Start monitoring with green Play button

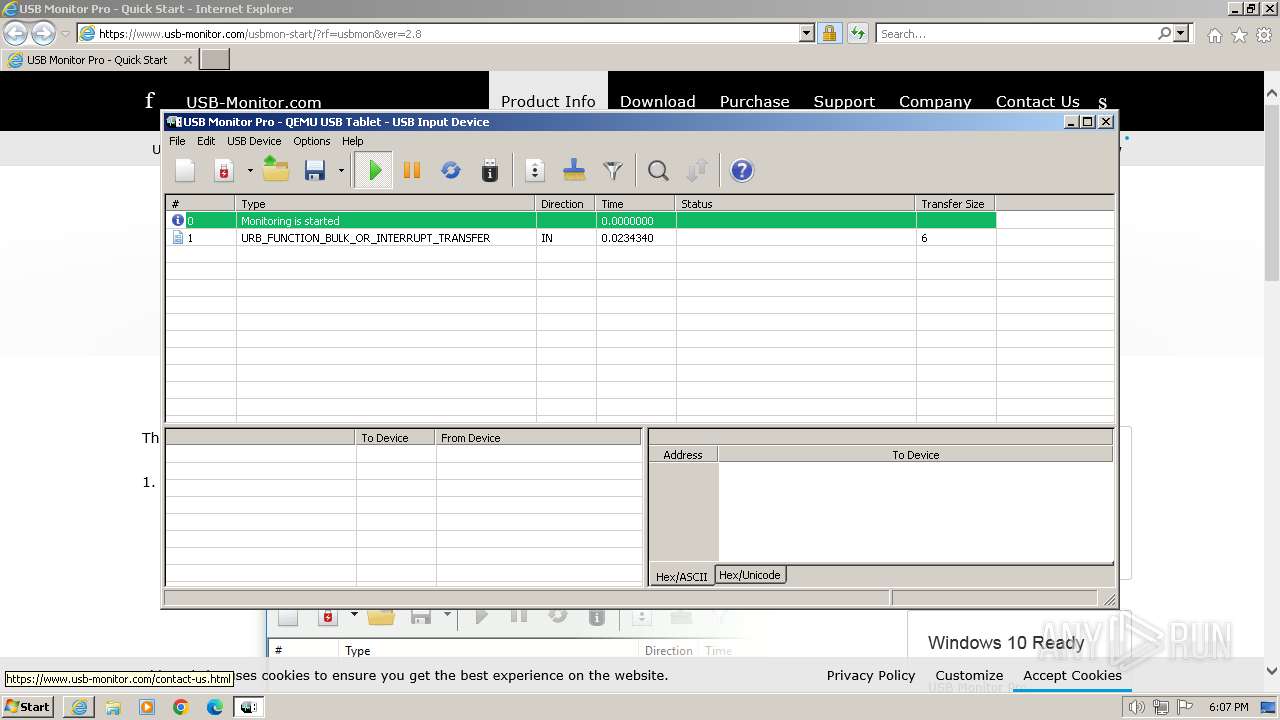coord(374,171)
